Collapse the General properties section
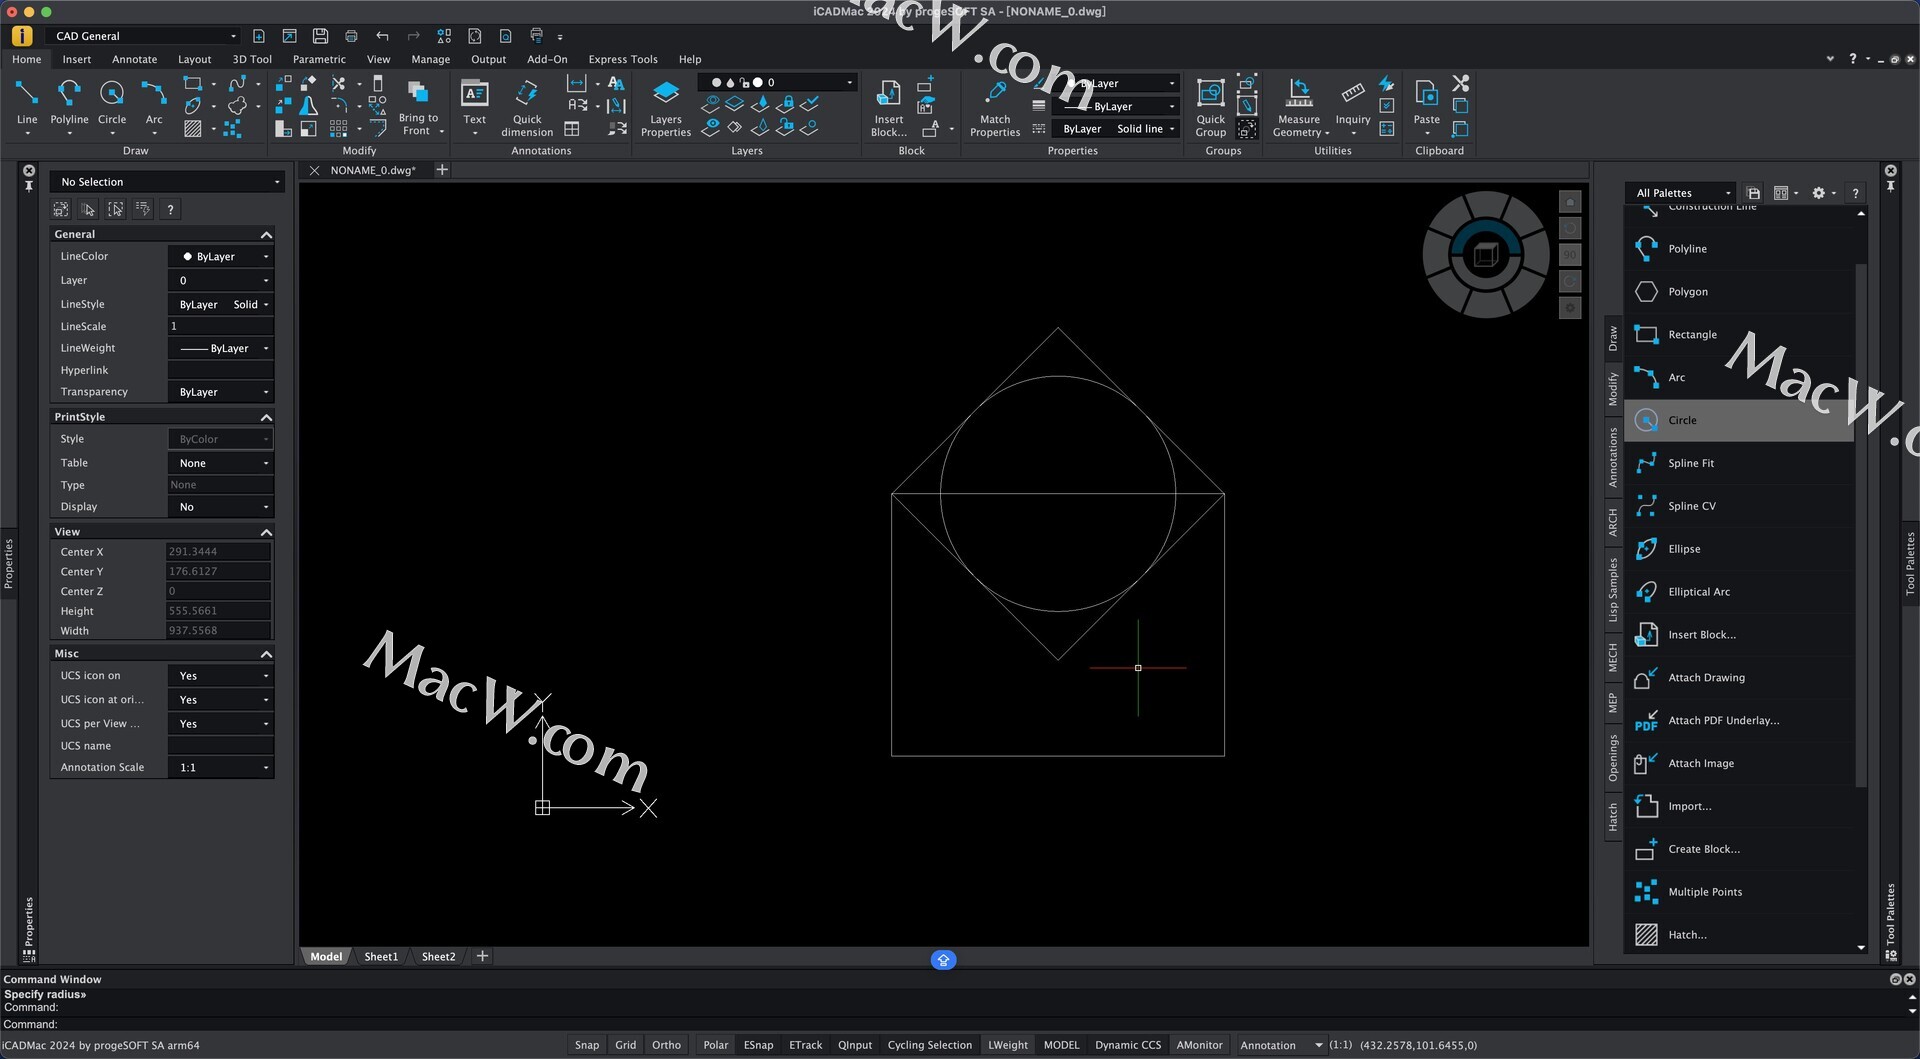 [266, 235]
